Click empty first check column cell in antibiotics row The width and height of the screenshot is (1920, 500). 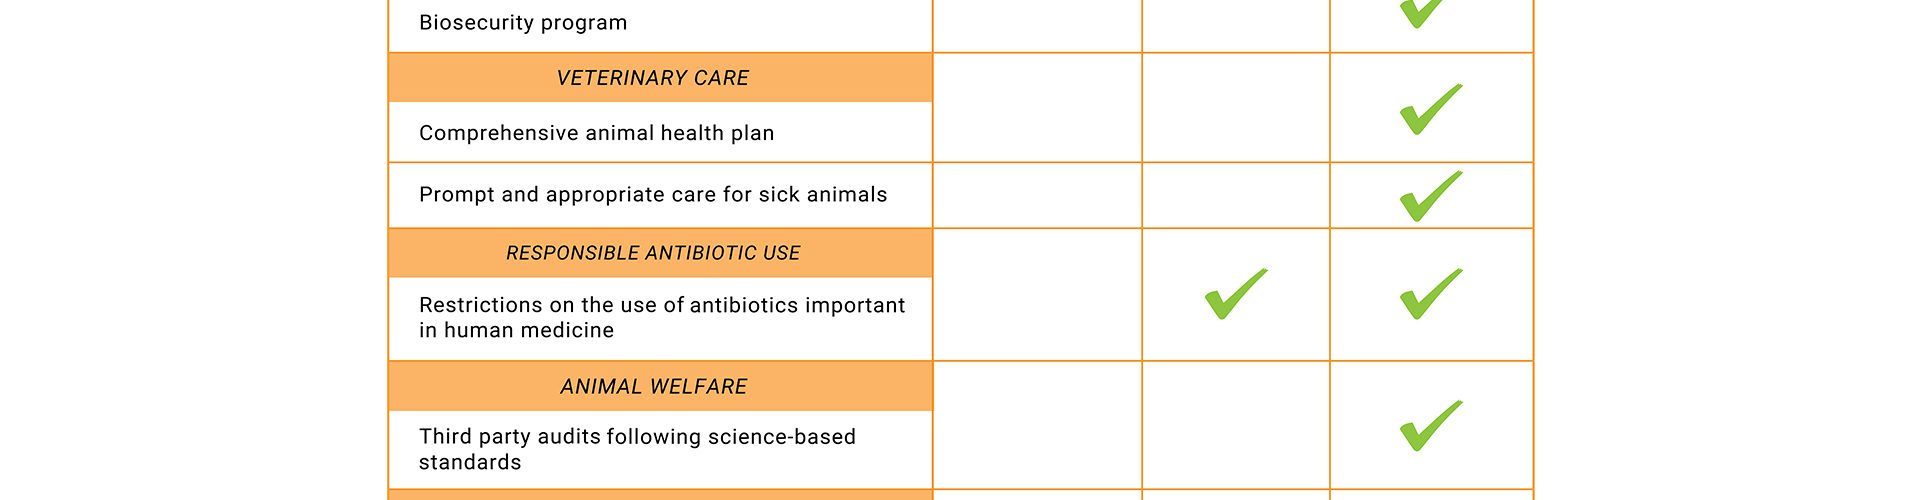coord(1037,295)
